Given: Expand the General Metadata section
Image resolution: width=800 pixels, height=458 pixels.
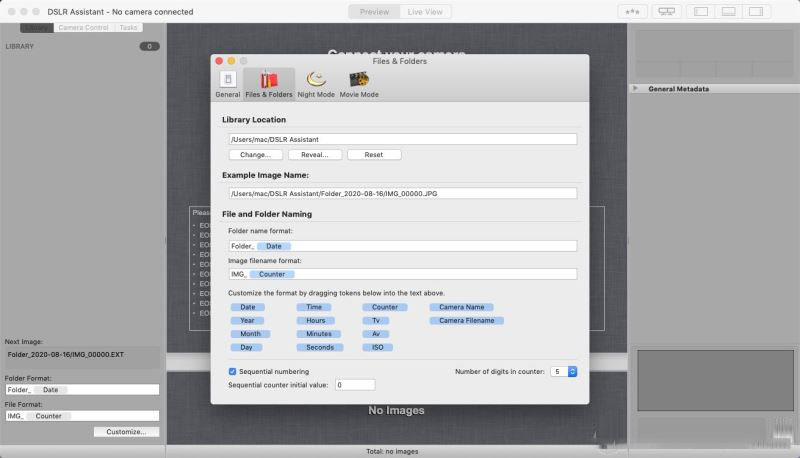Looking at the screenshot, I should (x=635, y=88).
